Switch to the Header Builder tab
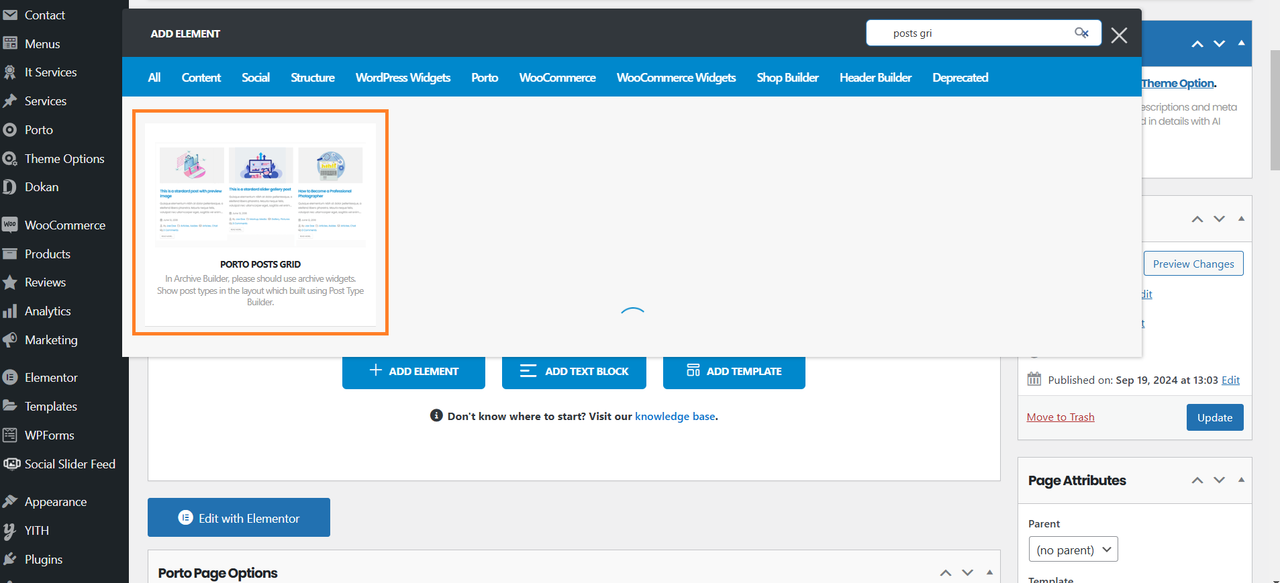This screenshot has width=1280, height=583. point(876,77)
